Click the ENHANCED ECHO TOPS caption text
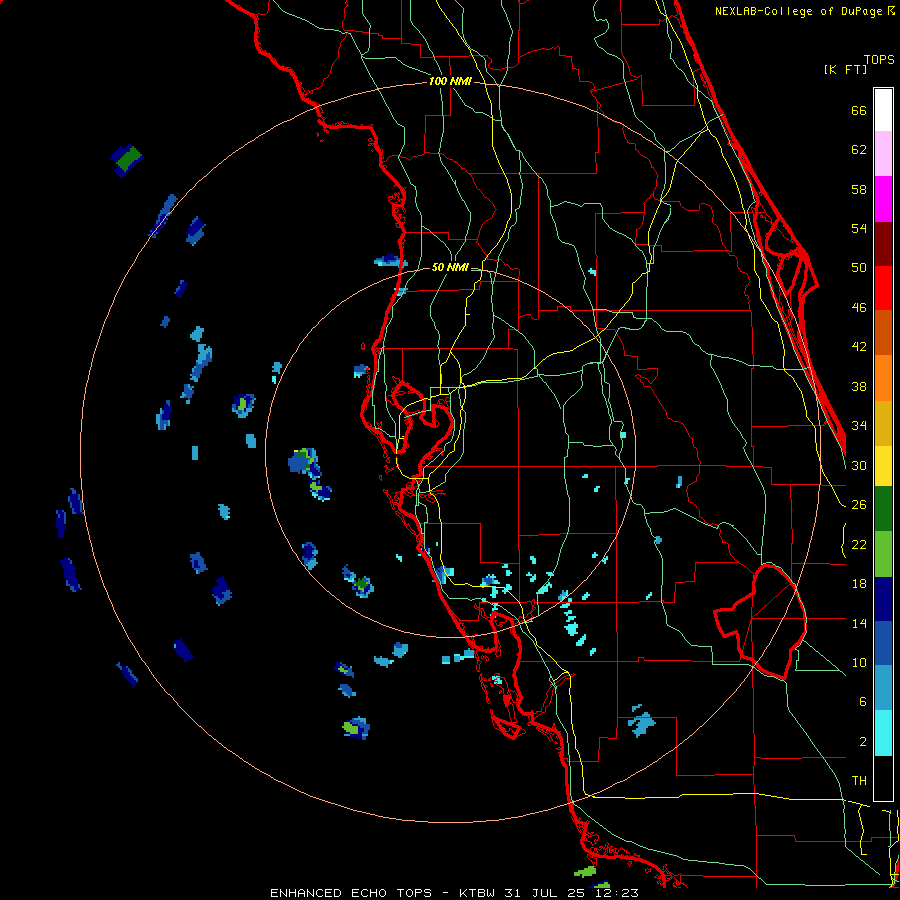Screen dimensions: 900x900 point(351,893)
